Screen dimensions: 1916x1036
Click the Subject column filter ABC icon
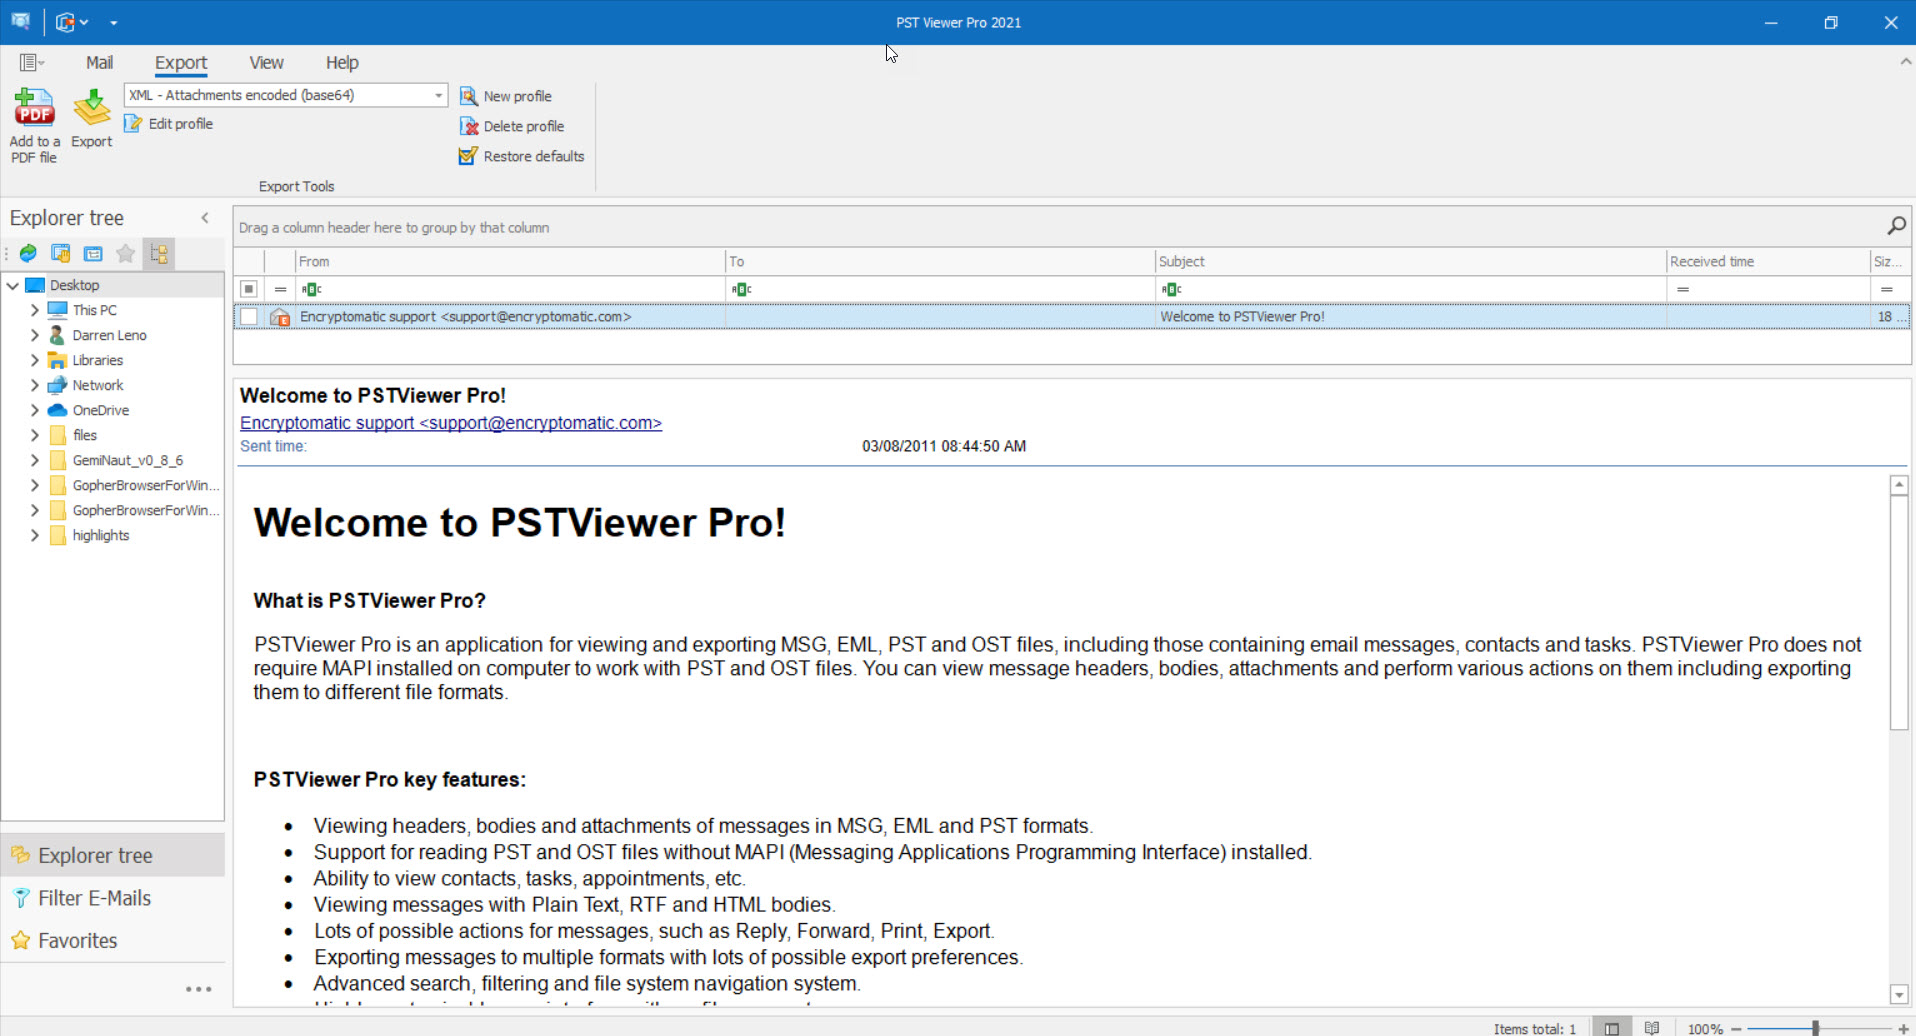(x=1171, y=289)
